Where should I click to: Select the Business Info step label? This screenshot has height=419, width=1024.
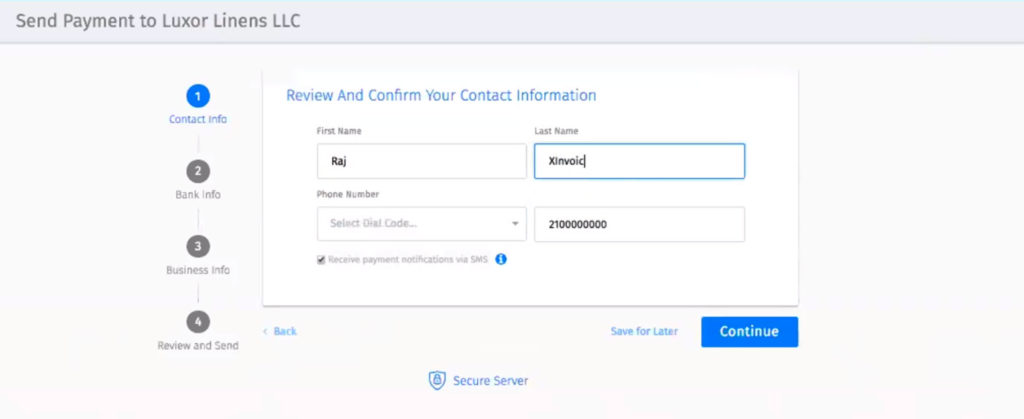pyautogui.click(x=198, y=270)
